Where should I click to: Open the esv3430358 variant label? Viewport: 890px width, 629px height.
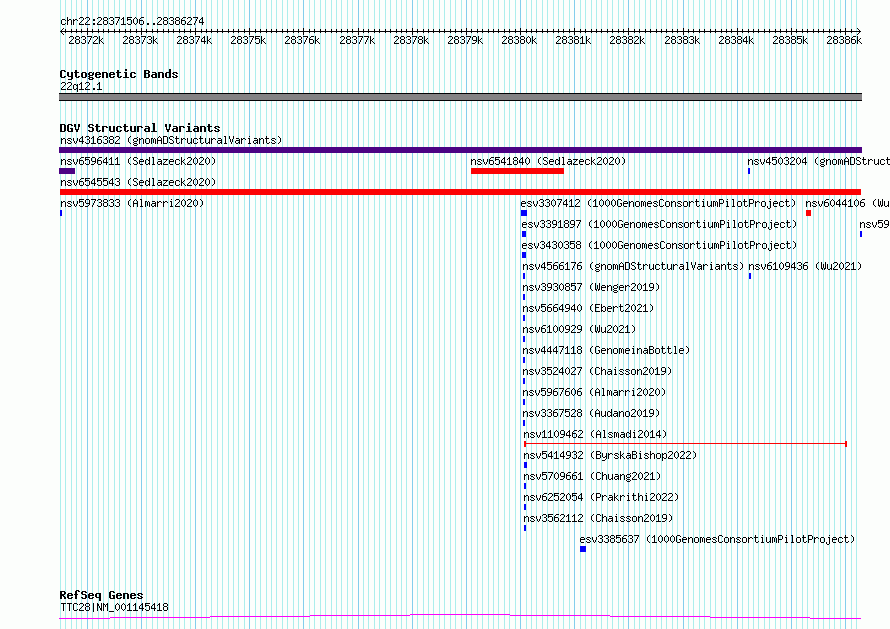tap(659, 245)
